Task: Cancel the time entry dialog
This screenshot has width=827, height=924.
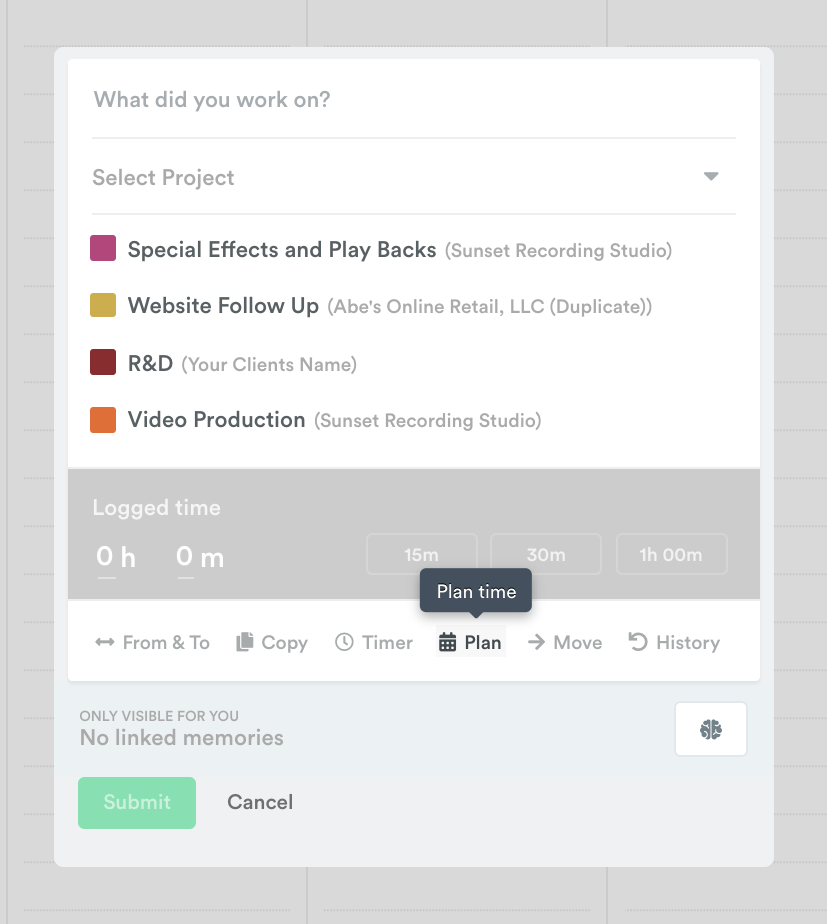Action: click(x=260, y=802)
